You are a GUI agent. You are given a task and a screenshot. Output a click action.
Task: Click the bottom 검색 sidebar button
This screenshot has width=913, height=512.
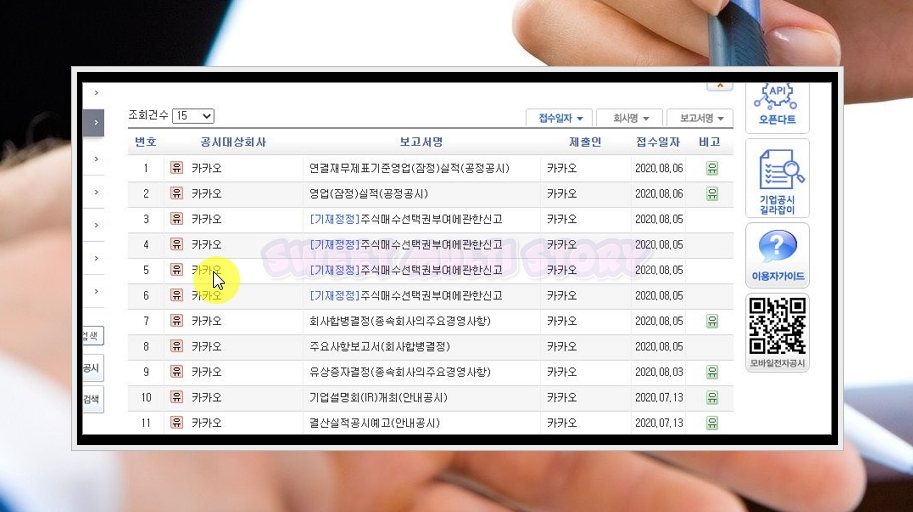click(x=93, y=399)
